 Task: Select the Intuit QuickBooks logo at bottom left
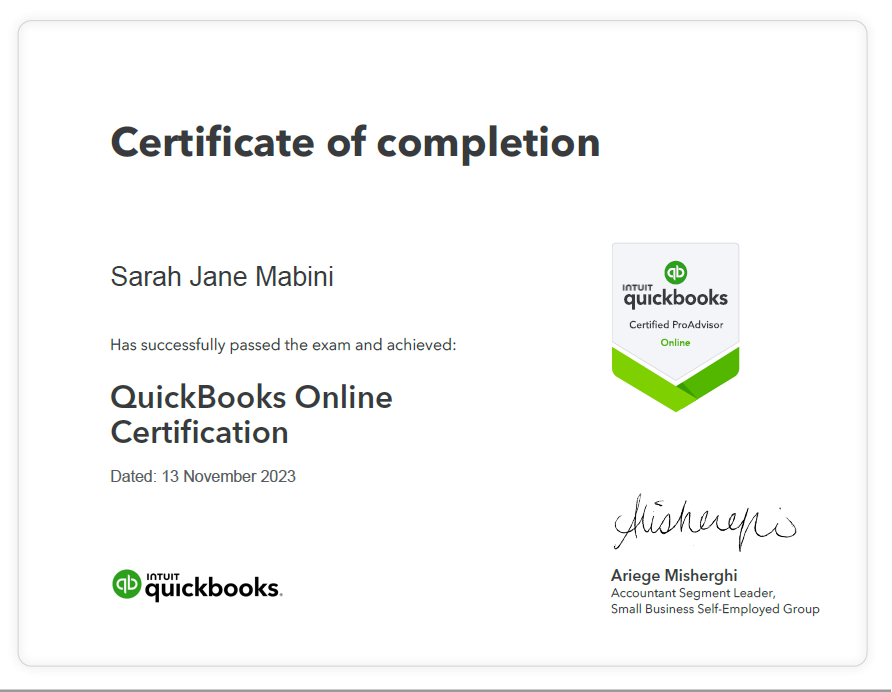[196, 585]
